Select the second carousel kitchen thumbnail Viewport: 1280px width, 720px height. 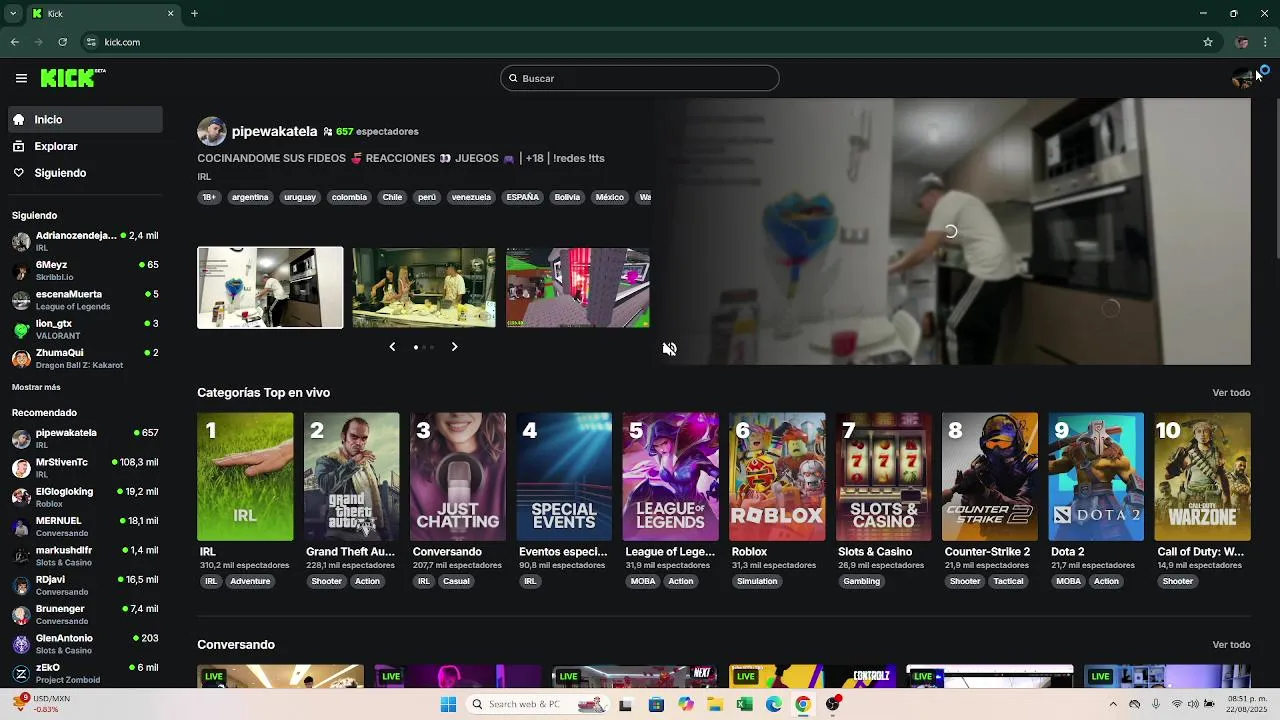(424, 287)
